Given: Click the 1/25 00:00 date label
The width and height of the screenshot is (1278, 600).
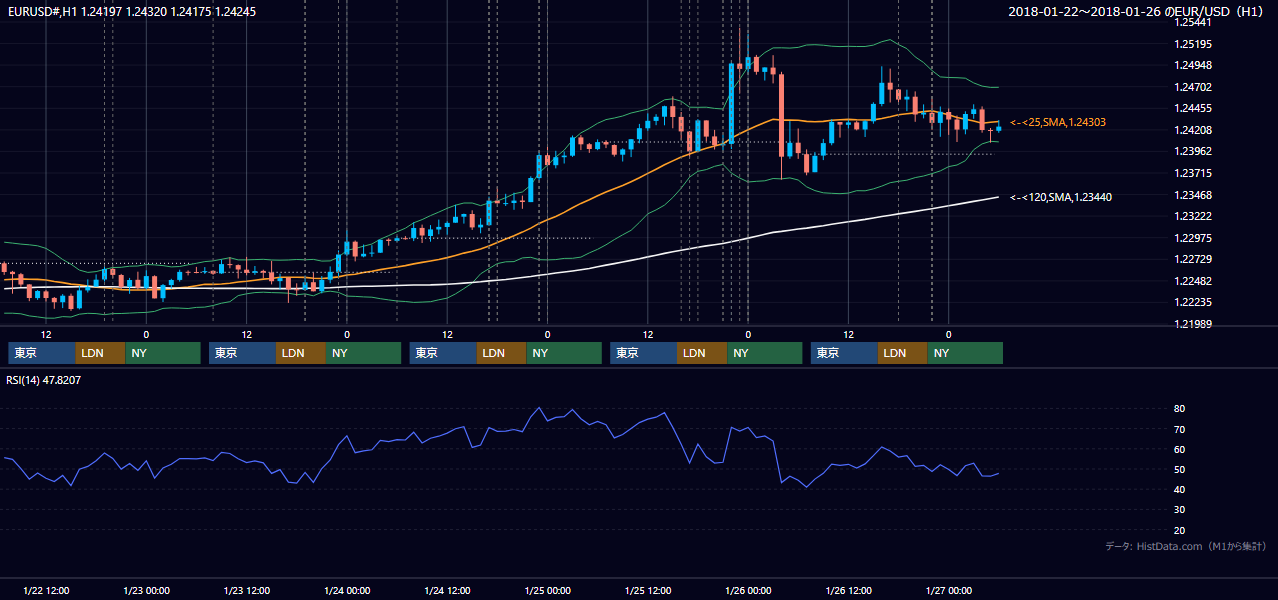Looking at the screenshot, I should point(548,590).
